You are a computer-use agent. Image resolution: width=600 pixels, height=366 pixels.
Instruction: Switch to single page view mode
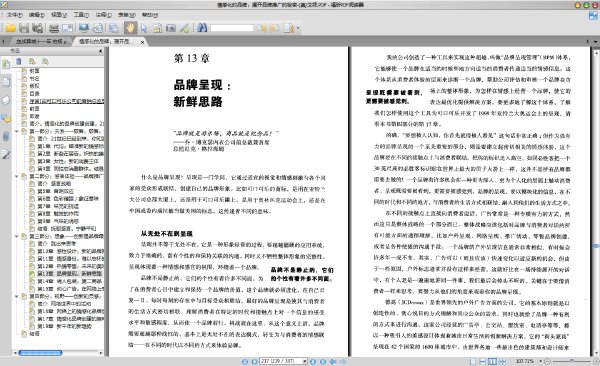473,361
